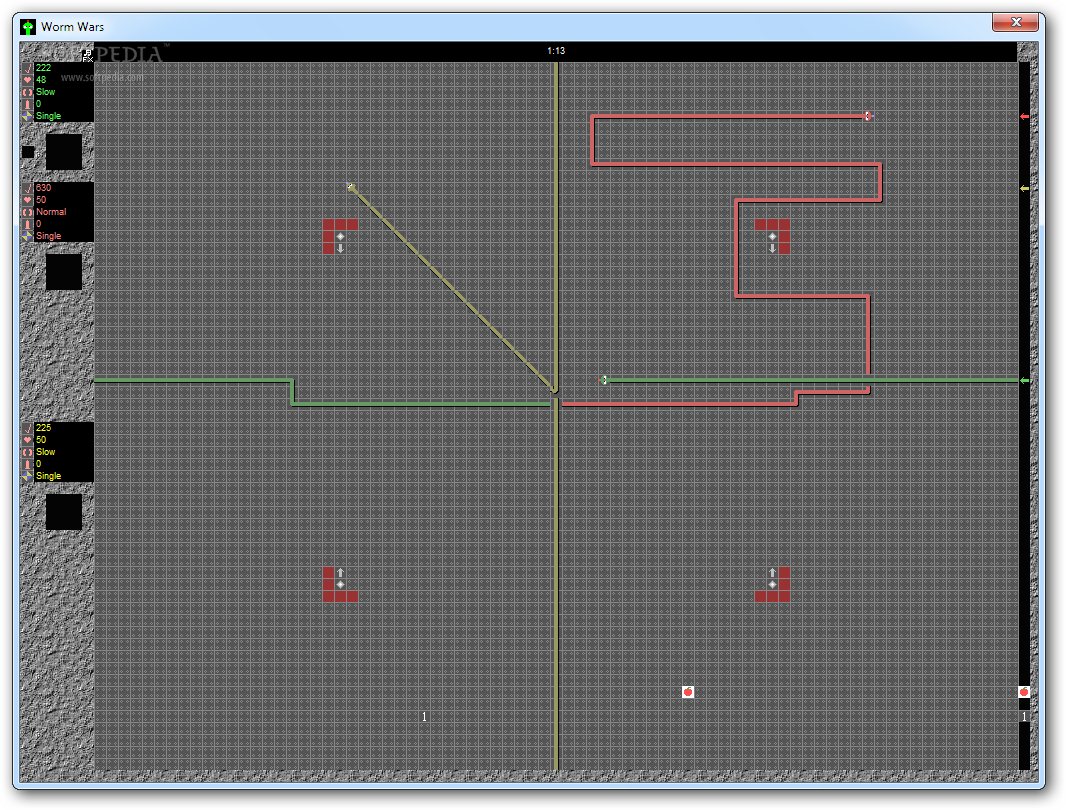1066x810 pixels.
Task: Click the yellow player's lives value 50
Action: pyautogui.click(x=41, y=440)
